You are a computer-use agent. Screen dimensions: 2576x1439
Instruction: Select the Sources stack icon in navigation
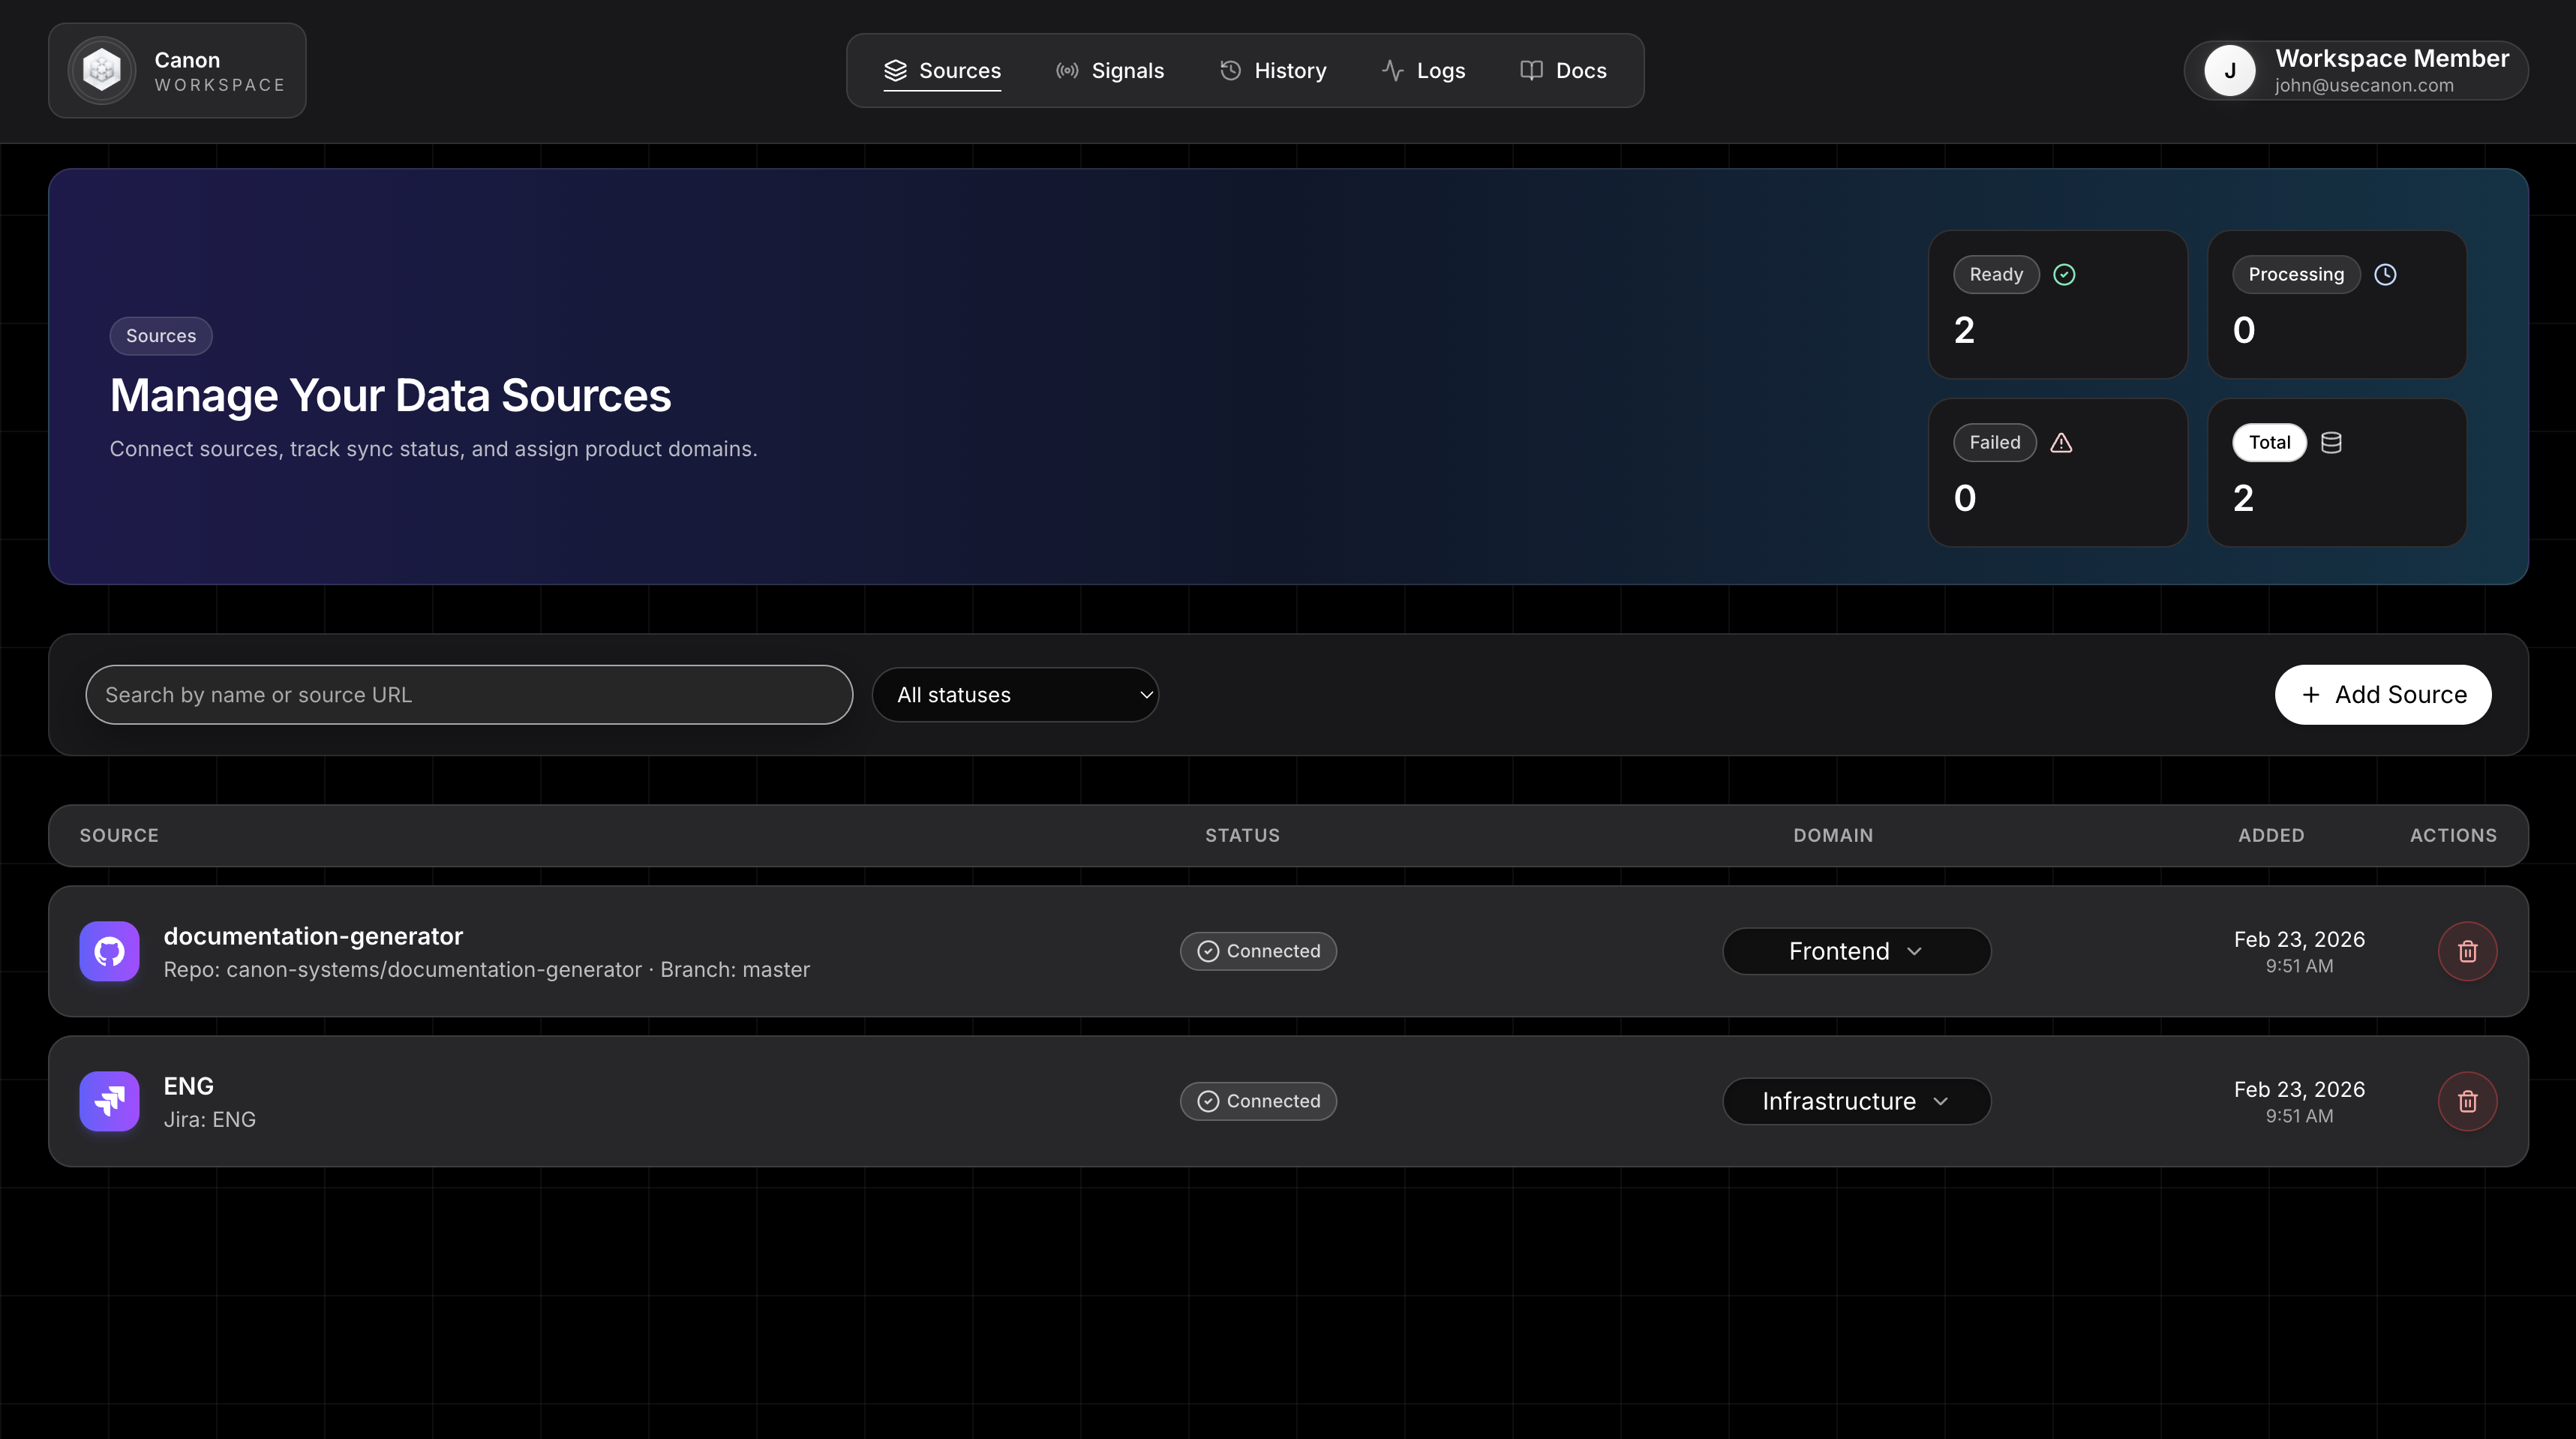pos(896,70)
